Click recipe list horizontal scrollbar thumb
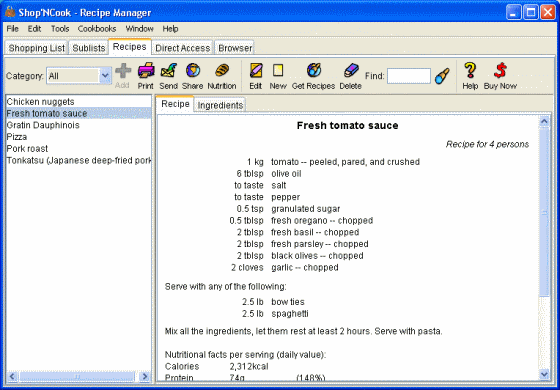This screenshot has width=560, height=390. [77, 376]
